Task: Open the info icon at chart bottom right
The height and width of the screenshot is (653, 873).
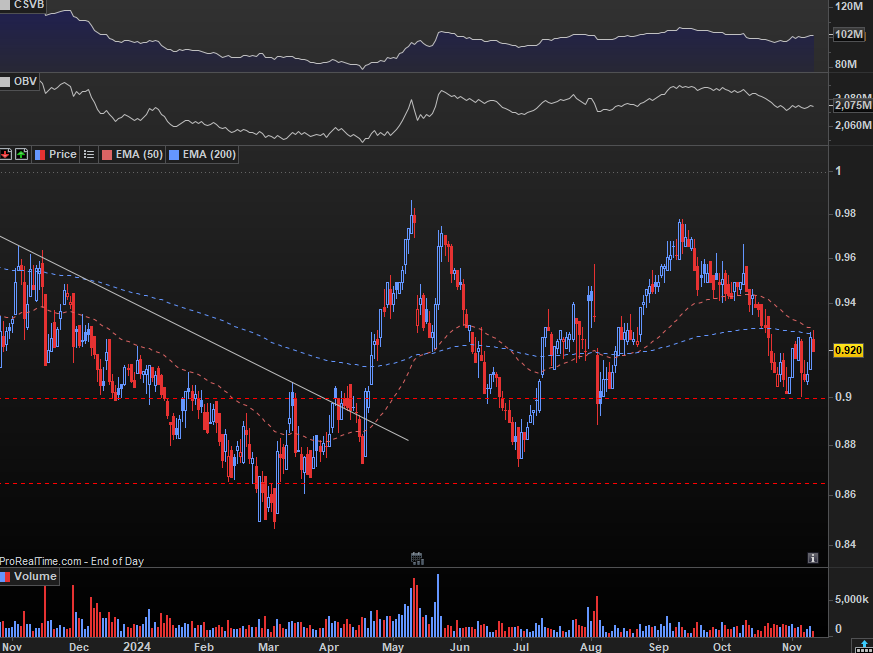Action: (813, 558)
